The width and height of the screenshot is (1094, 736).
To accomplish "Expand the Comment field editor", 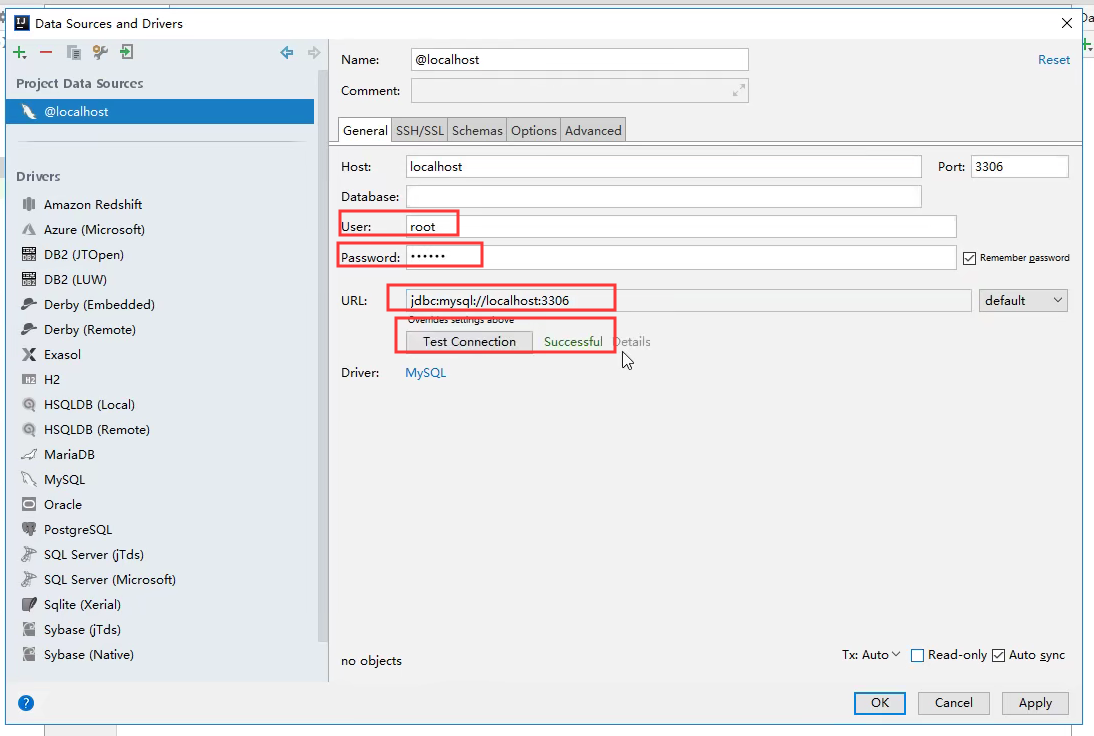I will pos(739,91).
